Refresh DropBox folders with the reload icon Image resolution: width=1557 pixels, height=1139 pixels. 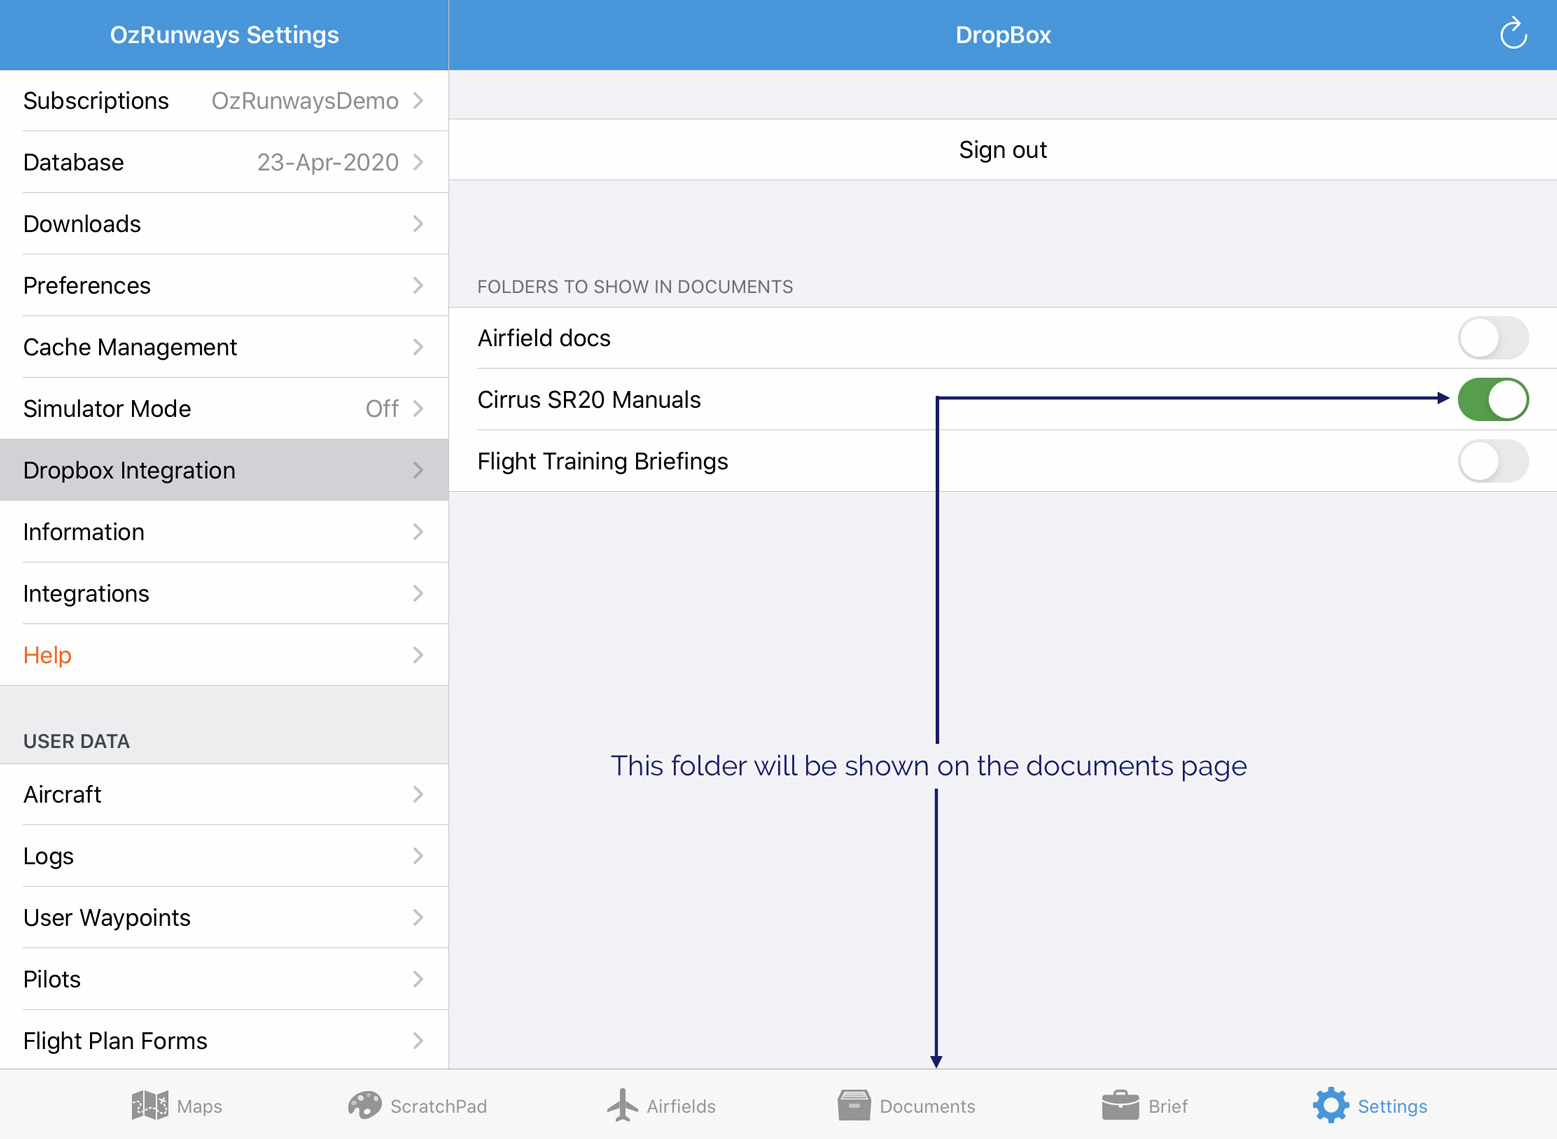pos(1513,33)
